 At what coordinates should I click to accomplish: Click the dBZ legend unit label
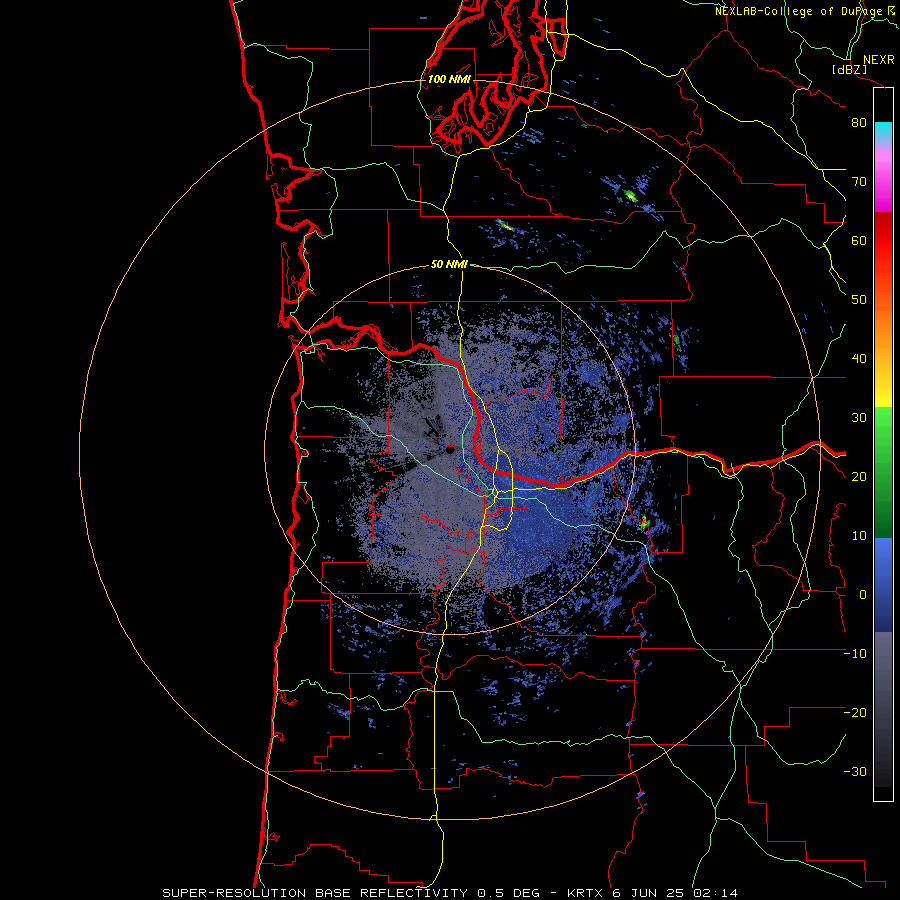coord(849,69)
